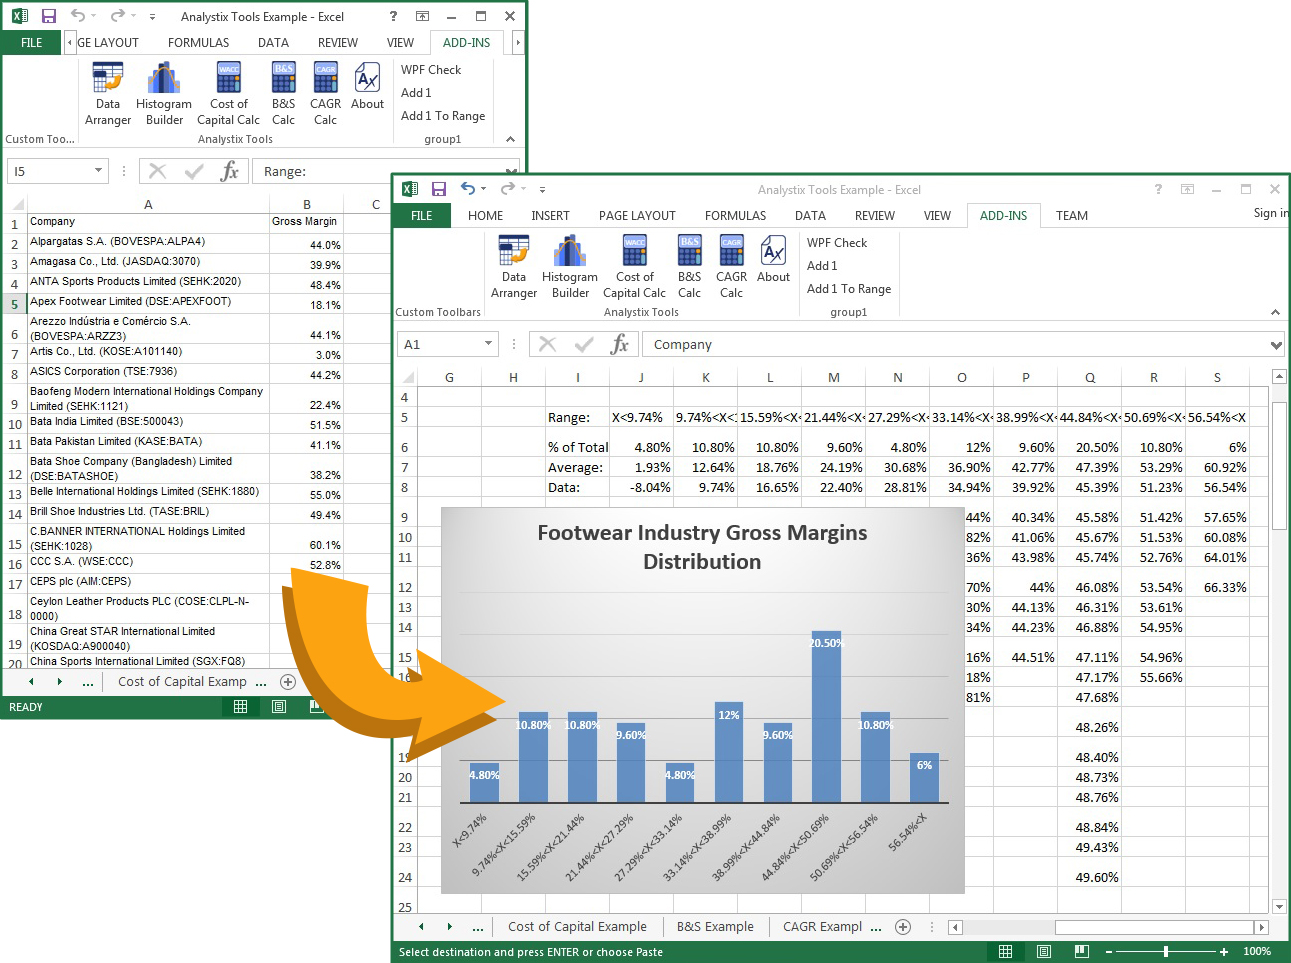This screenshot has height=963, width=1291.
Task: Open Help in front Excel window title bar
Action: coord(1158,189)
